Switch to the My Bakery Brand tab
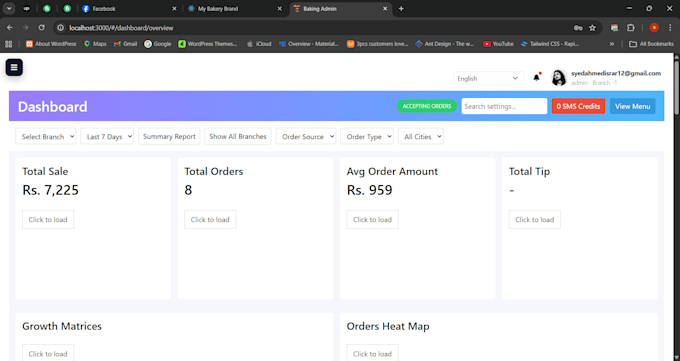 [235, 9]
